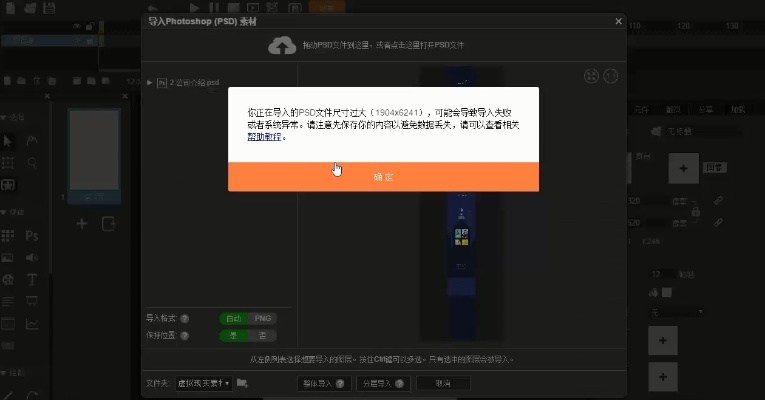
Task: Expand the 2公司介绍.psd tree item
Action: click(150, 83)
